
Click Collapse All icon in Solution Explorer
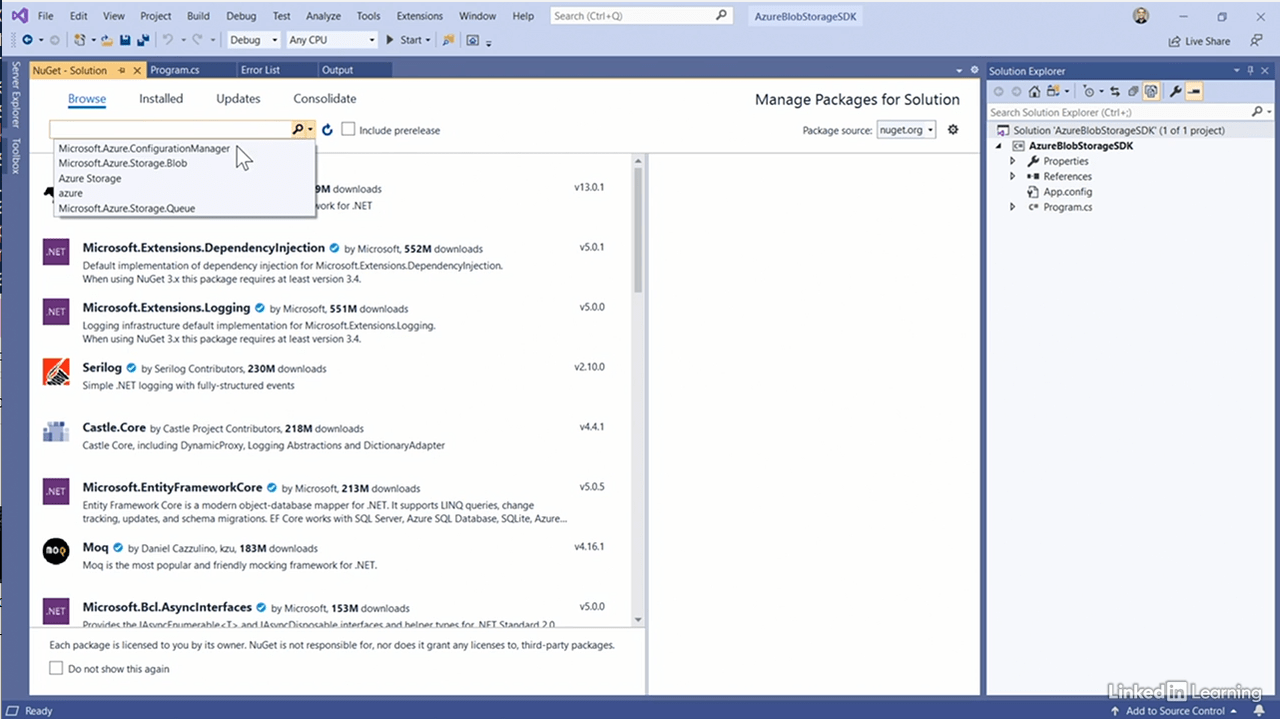pyautogui.click(x=1133, y=91)
